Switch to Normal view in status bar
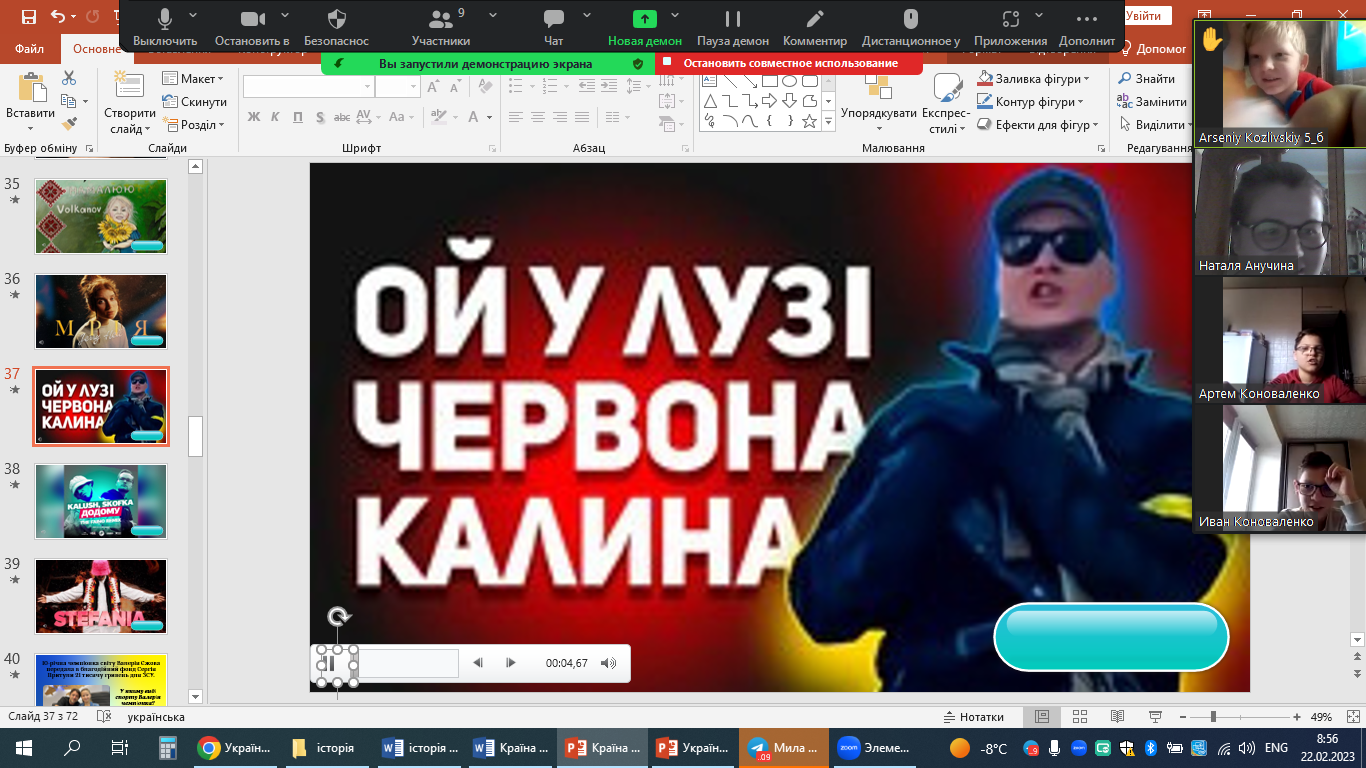The image size is (1366, 768). 1042,717
